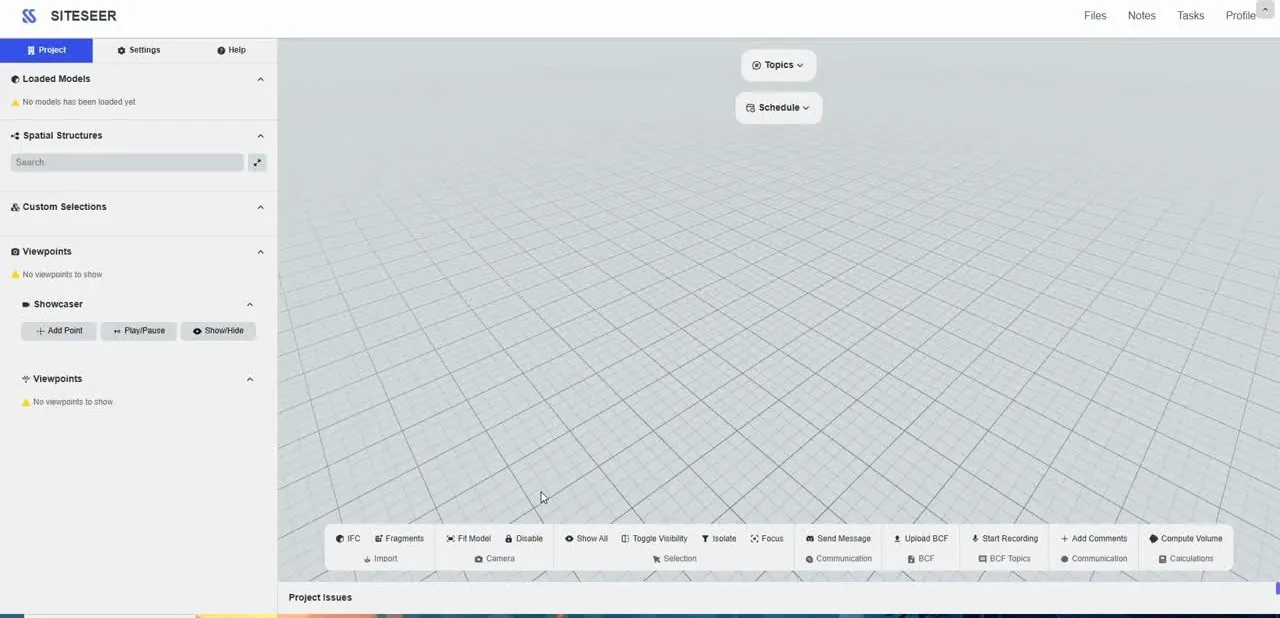The image size is (1280, 618).
Task: Click Add Point in Showcaser
Action: pyautogui.click(x=59, y=331)
